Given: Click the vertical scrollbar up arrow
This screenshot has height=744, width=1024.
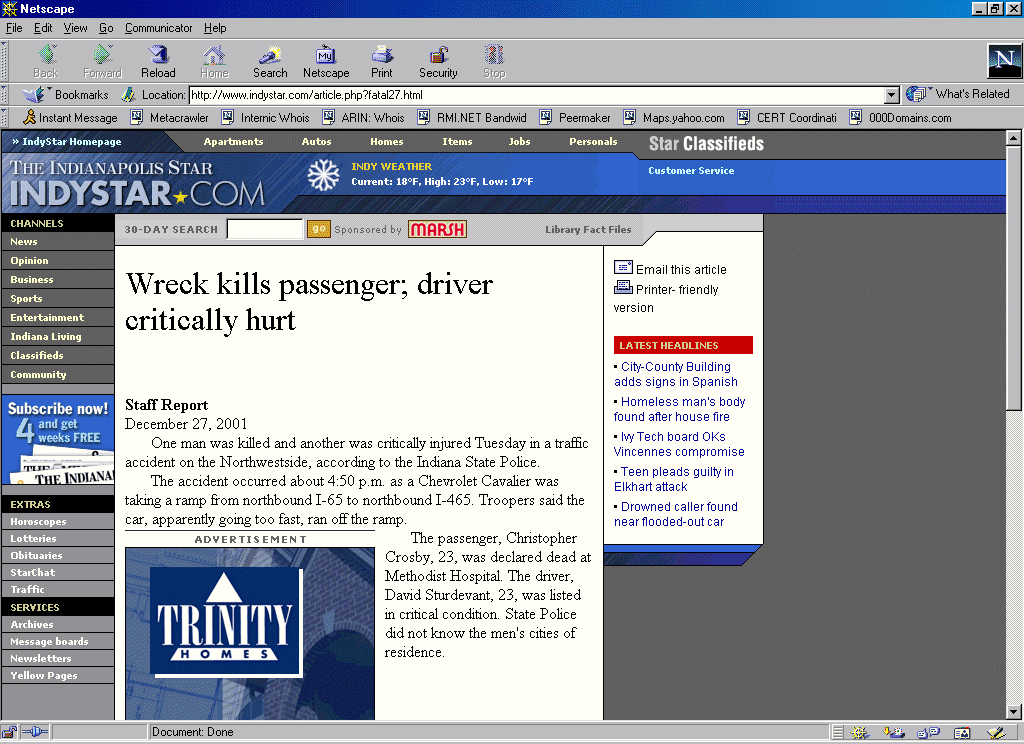Looking at the screenshot, I should coord(1013,138).
